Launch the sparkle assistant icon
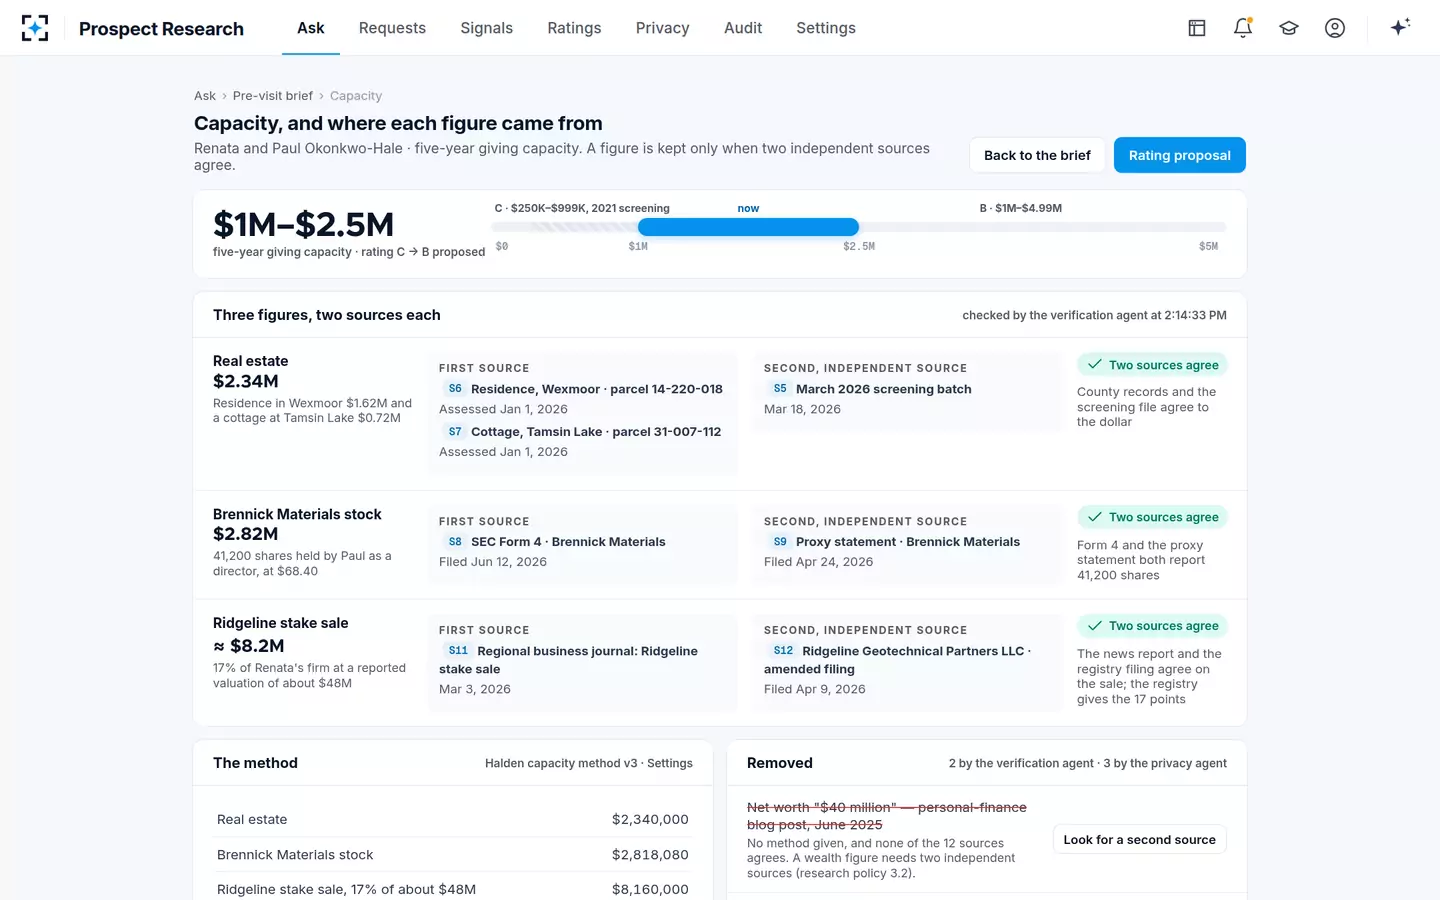The height and width of the screenshot is (900, 1440). [1400, 28]
